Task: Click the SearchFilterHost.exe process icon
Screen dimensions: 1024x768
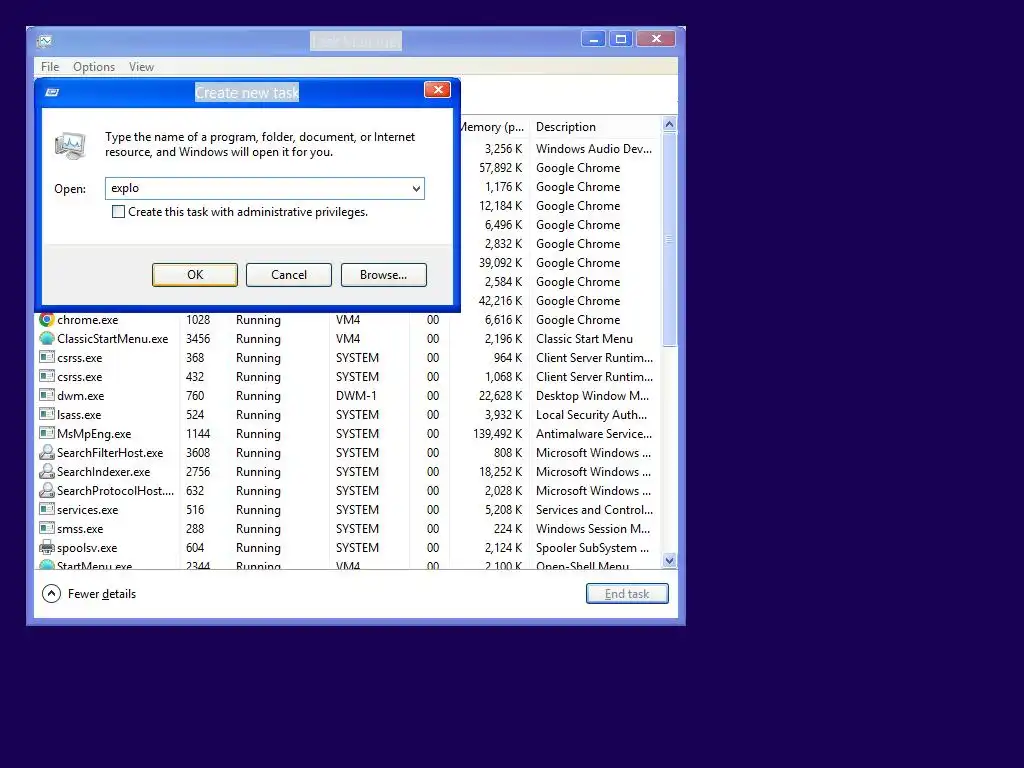Action: pos(46,453)
